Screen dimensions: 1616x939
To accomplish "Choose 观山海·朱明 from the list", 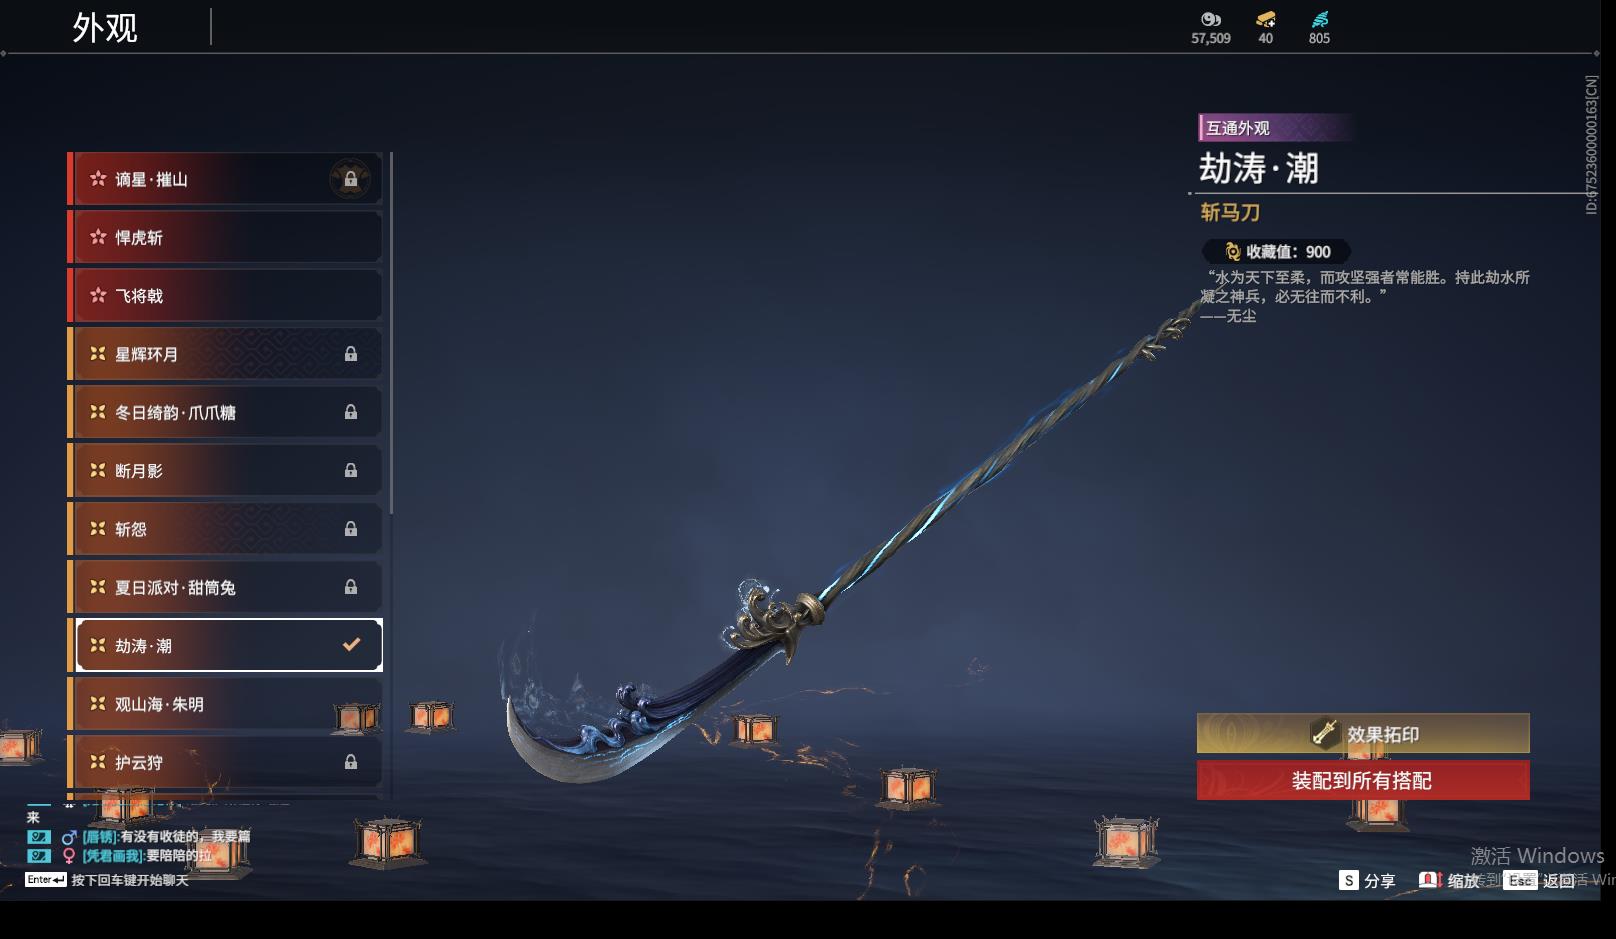I will click(x=225, y=704).
